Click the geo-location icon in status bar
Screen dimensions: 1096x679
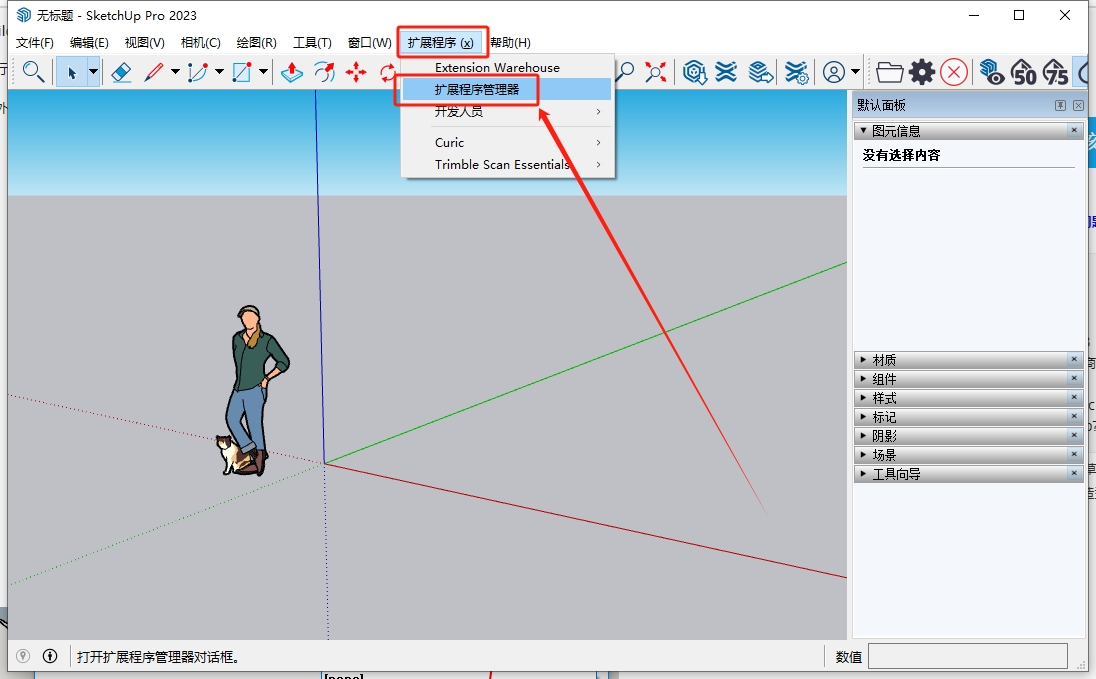(x=23, y=656)
